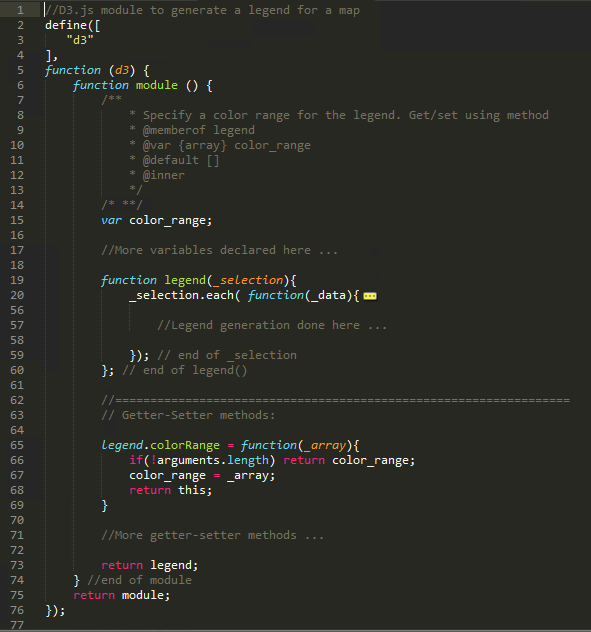Click comment '//Legend generation done here ...'
The height and width of the screenshot is (632, 591).
click(x=272, y=325)
